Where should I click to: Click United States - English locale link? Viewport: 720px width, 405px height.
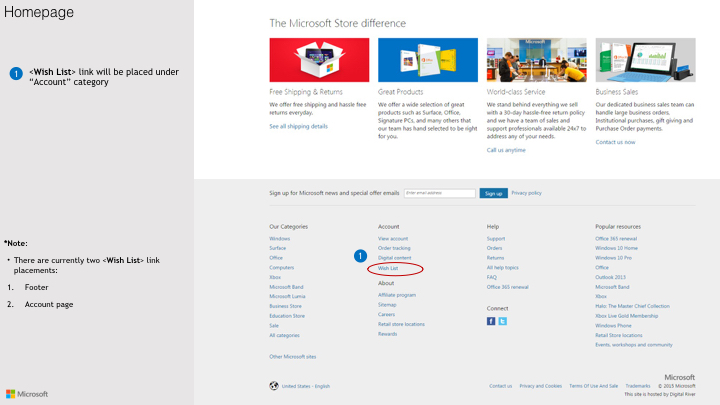click(306, 386)
